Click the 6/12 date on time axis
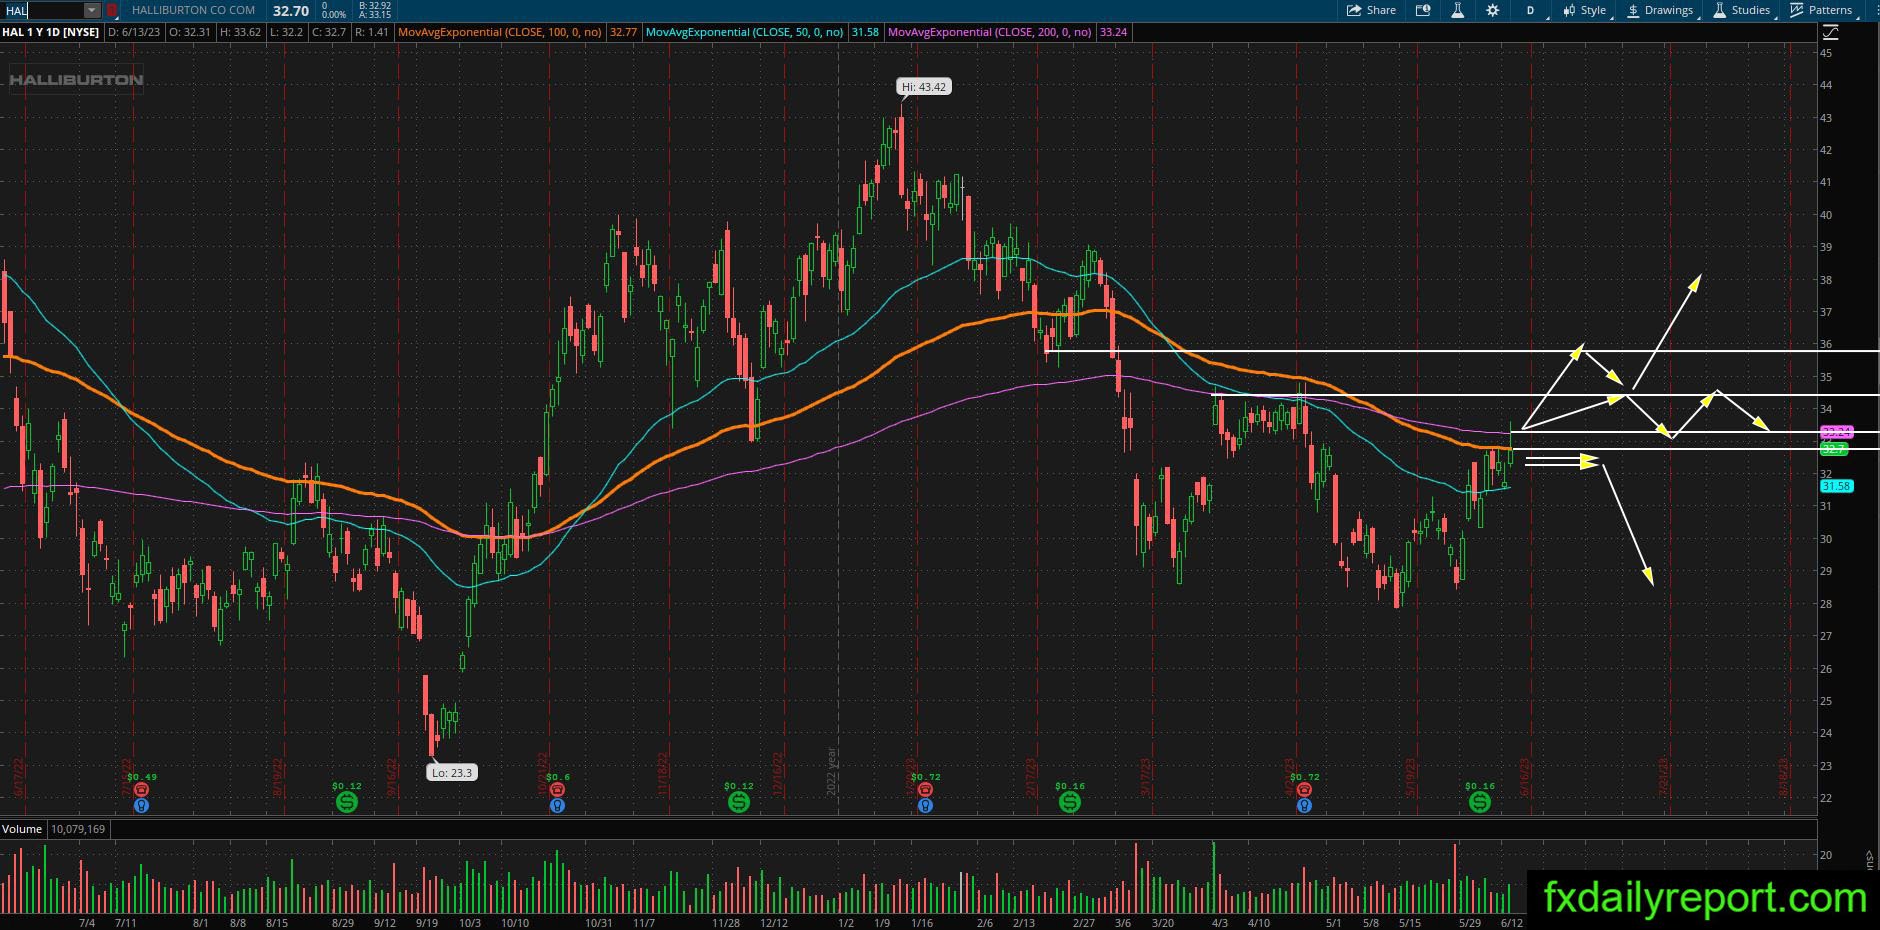1880x930 pixels. 1511,923
